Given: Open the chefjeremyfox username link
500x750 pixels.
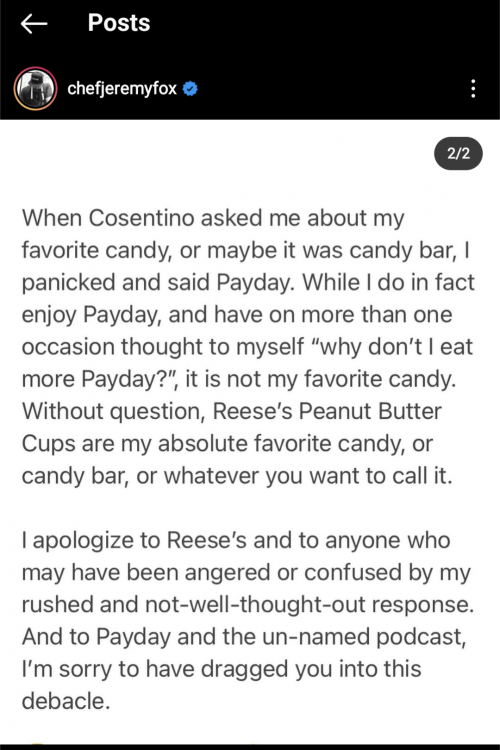Looking at the screenshot, I should 122,88.
